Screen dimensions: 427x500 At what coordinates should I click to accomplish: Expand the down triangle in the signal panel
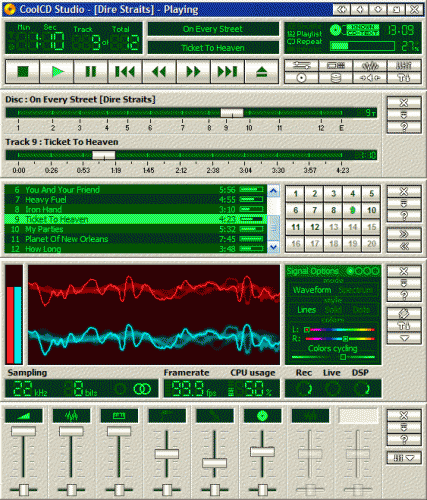coord(404,338)
